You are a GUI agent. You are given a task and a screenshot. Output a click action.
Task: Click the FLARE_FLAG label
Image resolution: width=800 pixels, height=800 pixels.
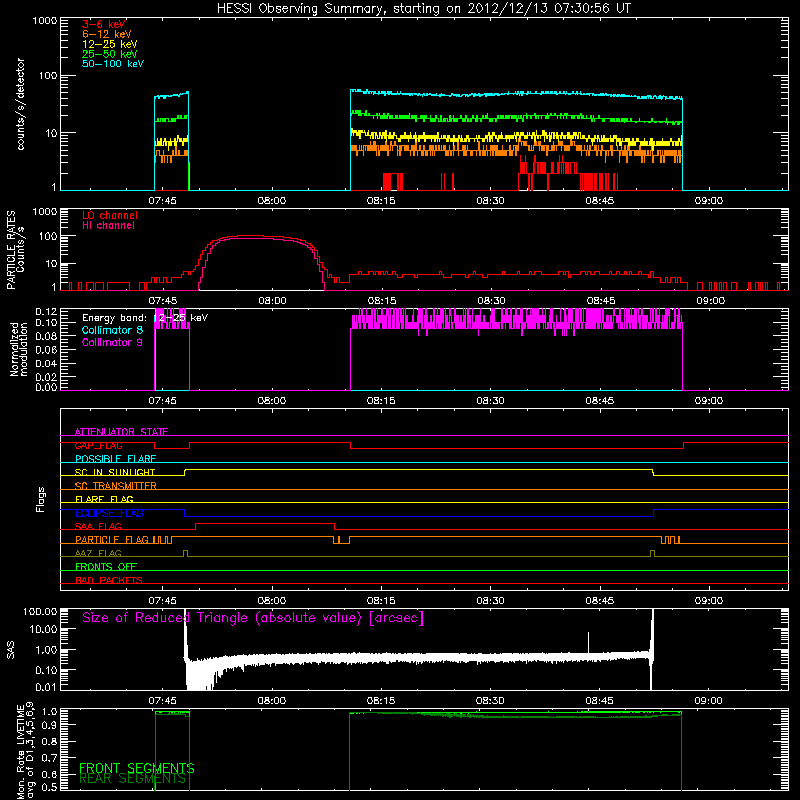coord(104,499)
